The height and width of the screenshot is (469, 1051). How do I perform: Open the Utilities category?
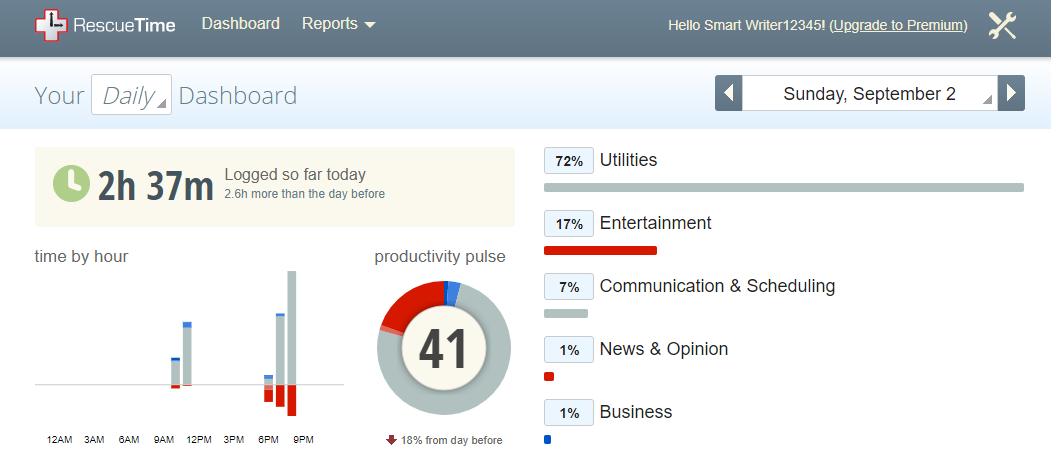tap(628, 160)
